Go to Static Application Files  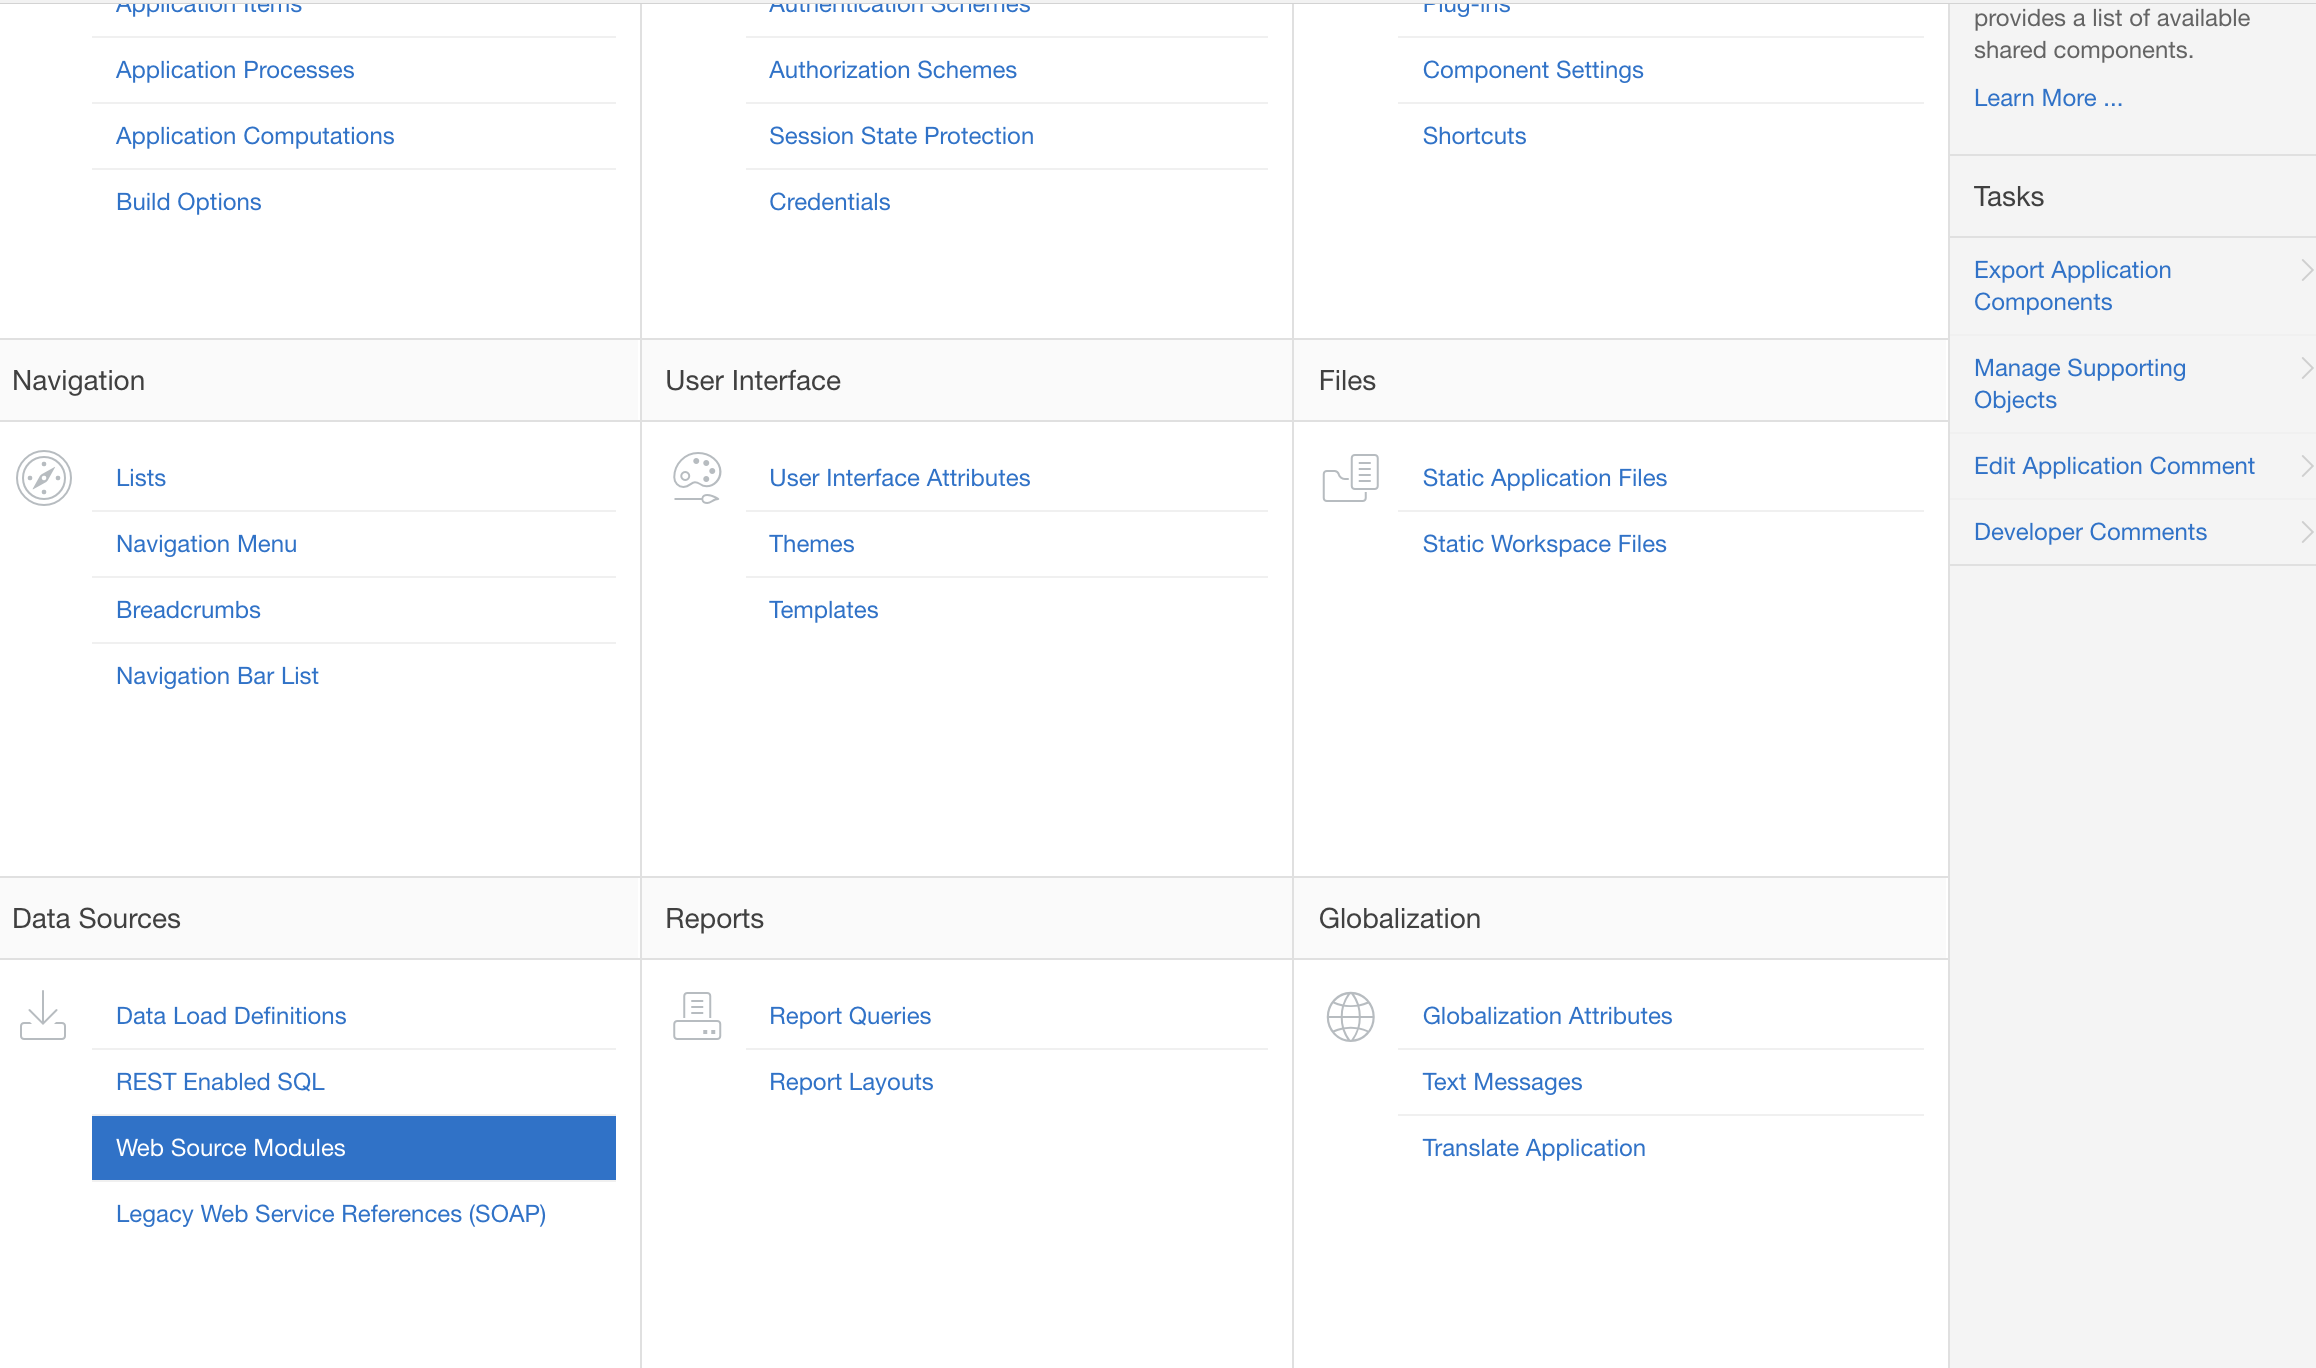click(1544, 478)
